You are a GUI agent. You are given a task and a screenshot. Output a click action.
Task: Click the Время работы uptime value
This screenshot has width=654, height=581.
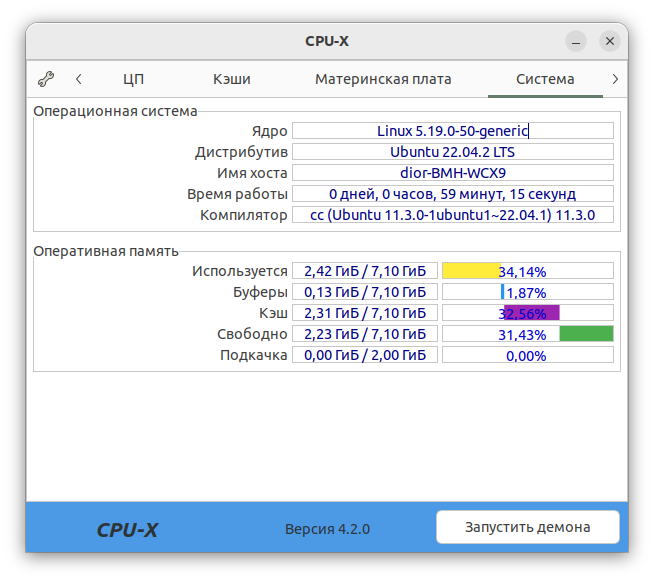[x=453, y=194]
